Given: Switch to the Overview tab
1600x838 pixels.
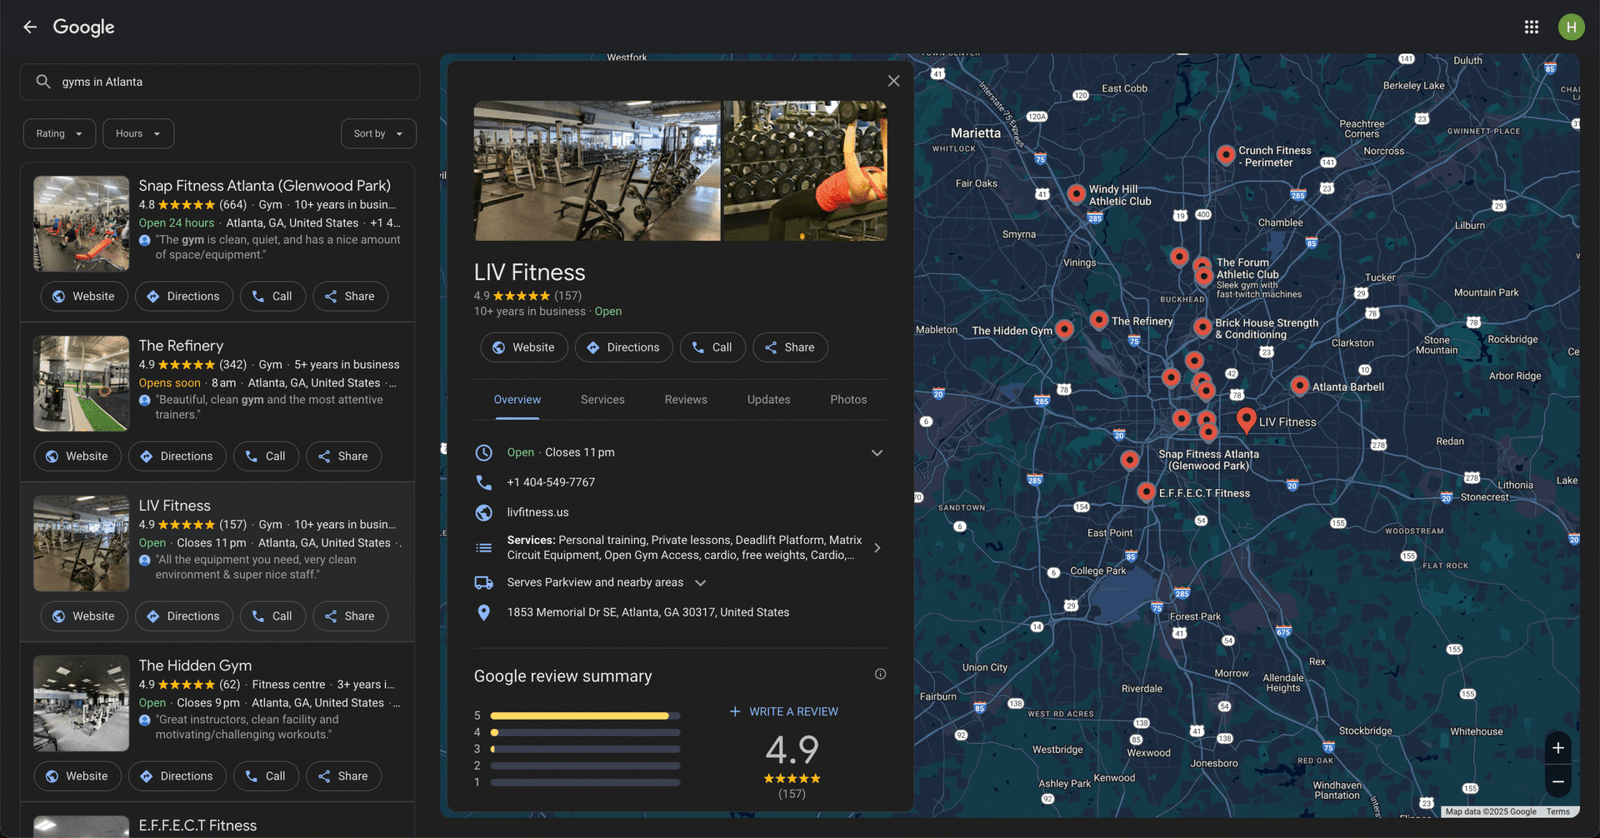Looking at the screenshot, I should tap(517, 400).
